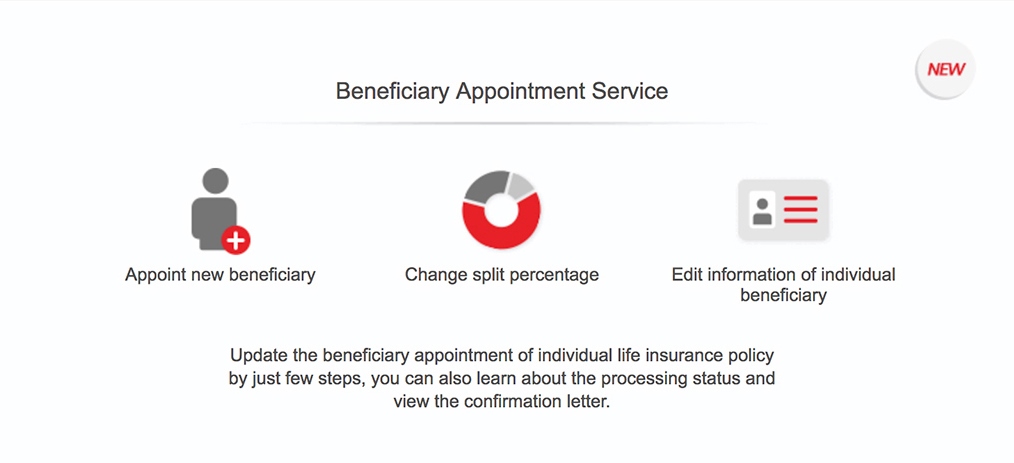Select 'Edit information of individual beneficiary' text
The width and height of the screenshot is (1014, 463).
pos(783,284)
